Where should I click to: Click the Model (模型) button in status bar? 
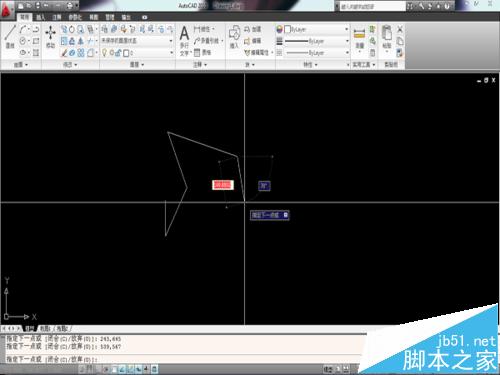(x=328, y=369)
